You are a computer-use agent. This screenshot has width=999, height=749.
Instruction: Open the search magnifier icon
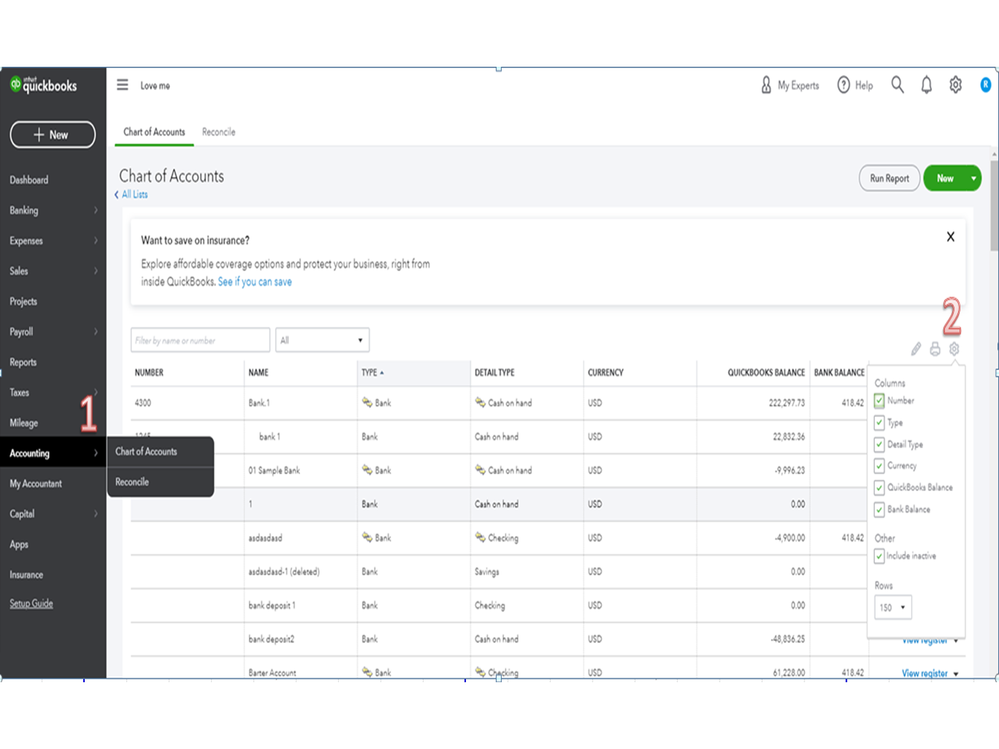(x=897, y=85)
